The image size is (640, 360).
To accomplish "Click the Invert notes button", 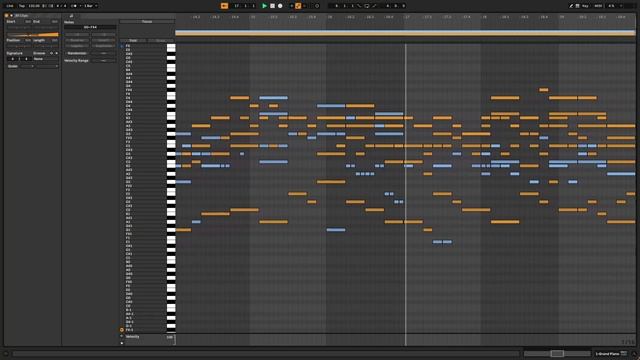I will point(104,40).
